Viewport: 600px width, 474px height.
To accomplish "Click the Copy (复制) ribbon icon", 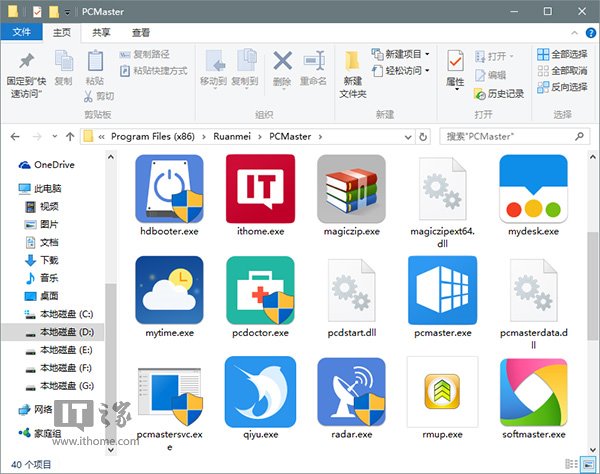I will pos(64,68).
